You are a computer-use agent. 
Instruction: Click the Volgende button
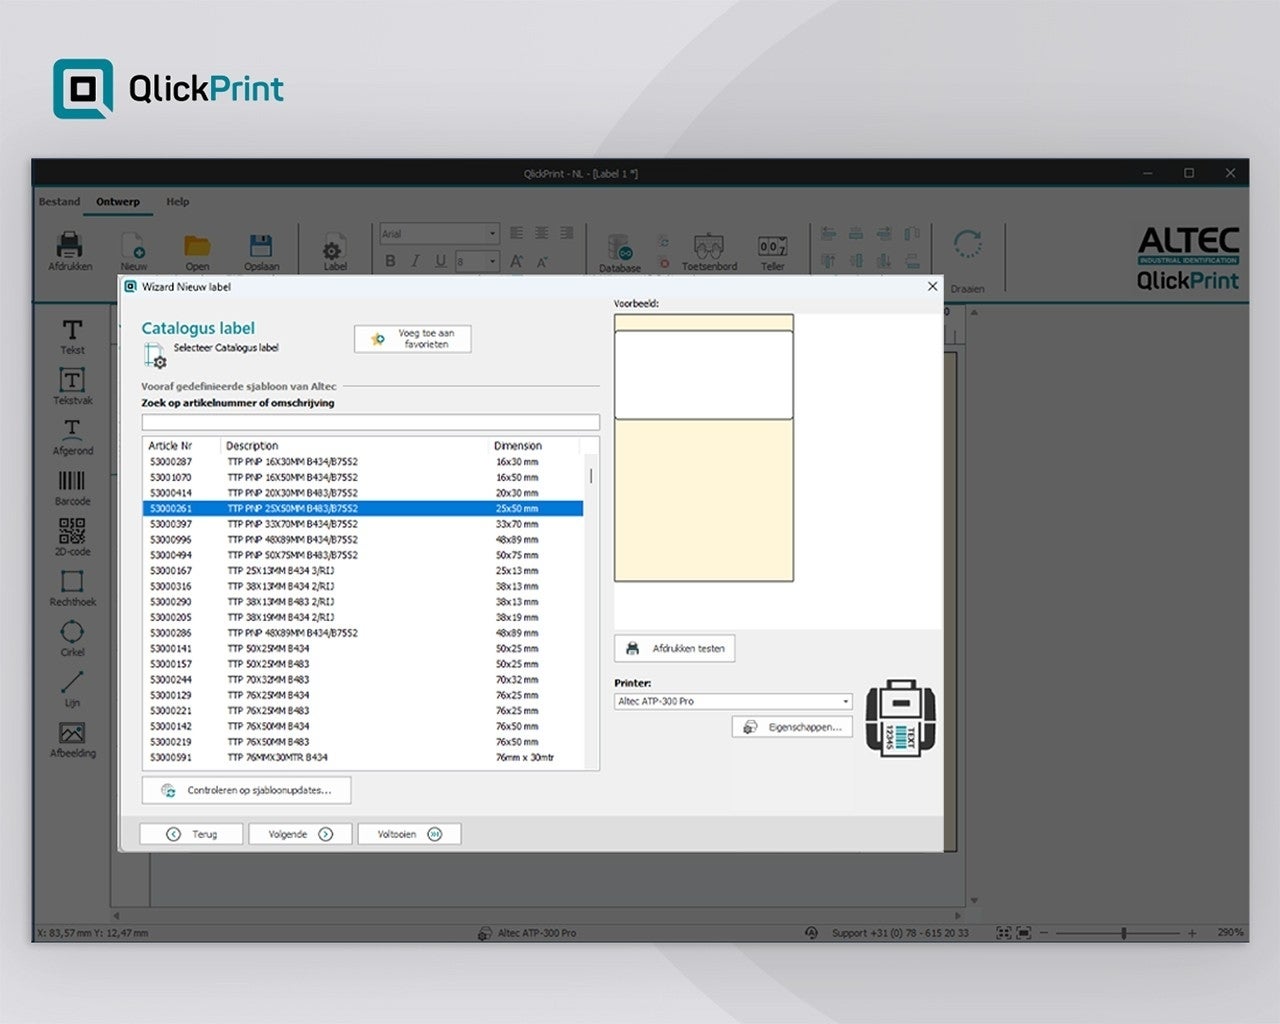[300, 834]
